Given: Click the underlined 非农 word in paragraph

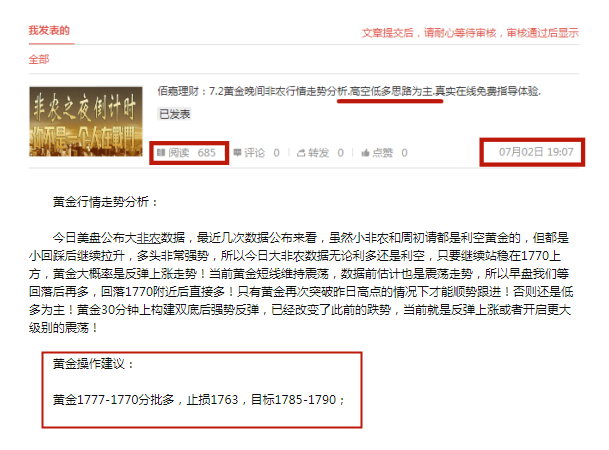Looking at the screenshot, I should tap(148, 238).
